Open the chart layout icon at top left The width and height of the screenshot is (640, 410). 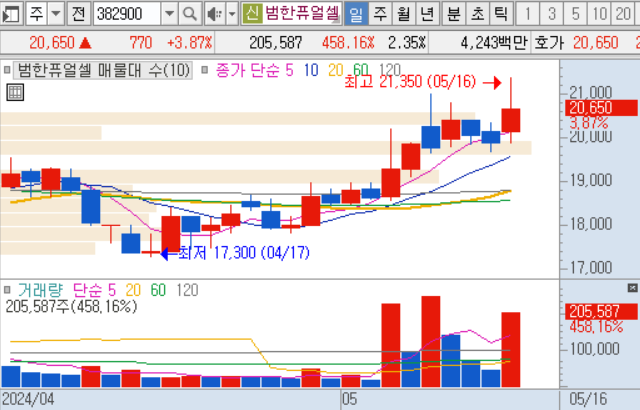pos(10,14)
